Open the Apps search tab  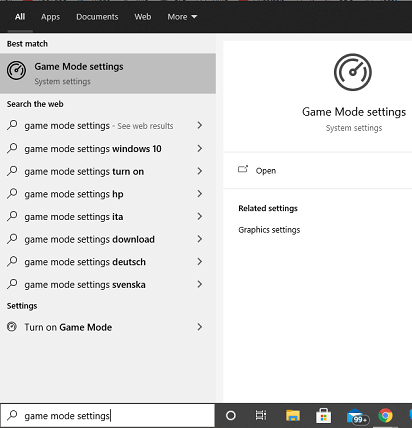[50, 17]
